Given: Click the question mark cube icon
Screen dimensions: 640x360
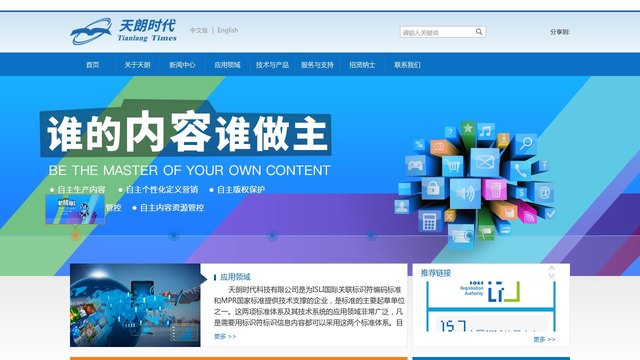Looking at the screenshot, I should (x=450, y=132).
